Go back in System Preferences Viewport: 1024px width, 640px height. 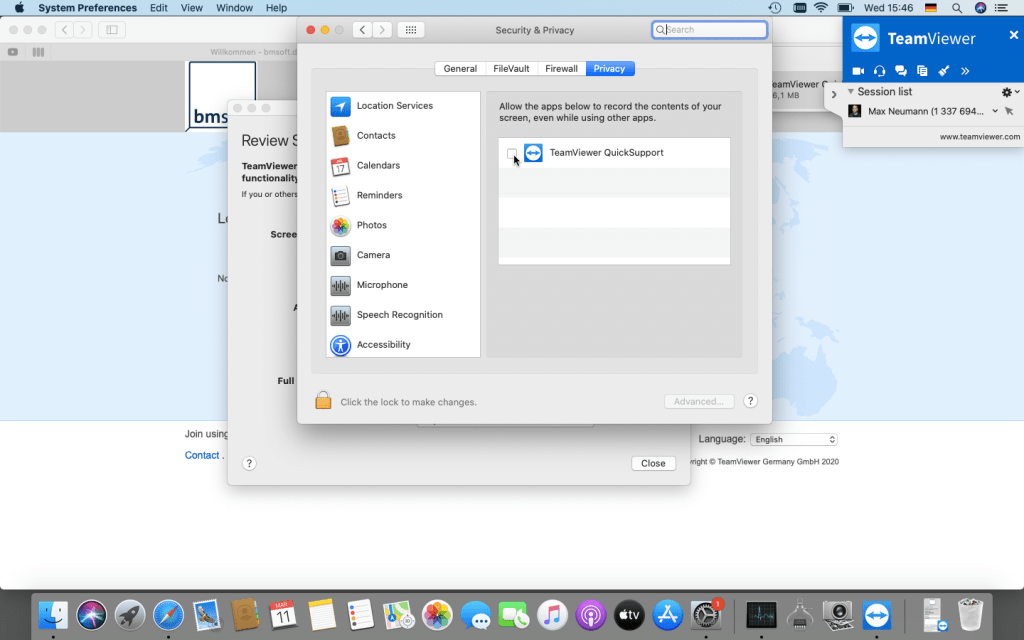coord(362,30)
